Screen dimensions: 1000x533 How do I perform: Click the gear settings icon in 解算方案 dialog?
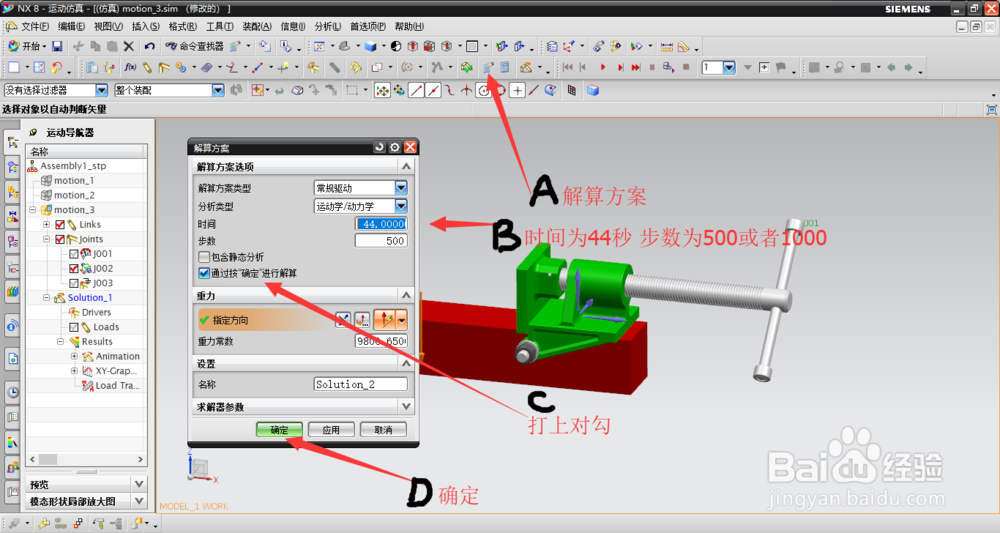coord(395,147)
